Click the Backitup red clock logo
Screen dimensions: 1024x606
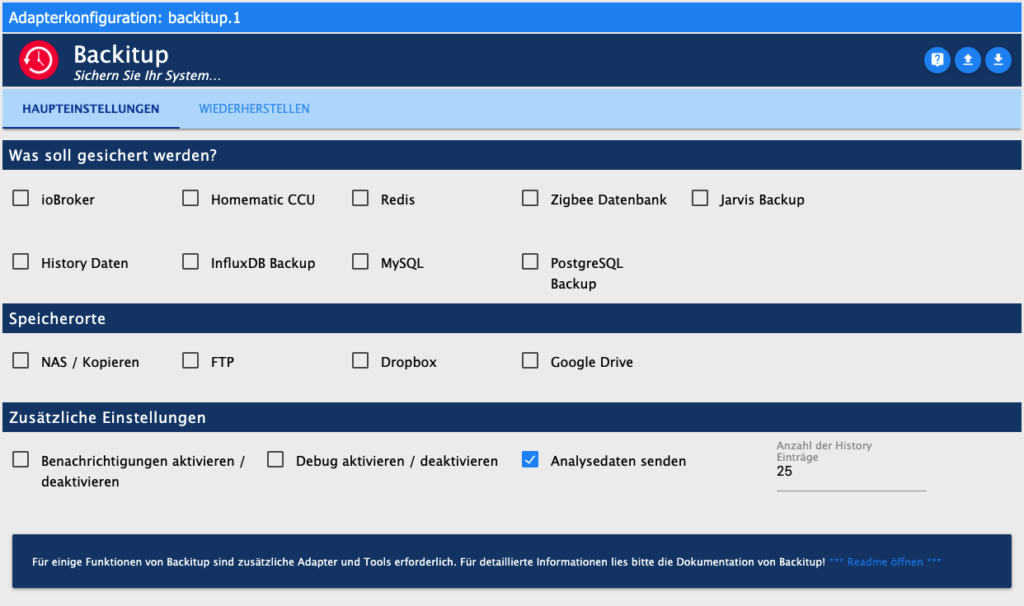coord(39,60)
